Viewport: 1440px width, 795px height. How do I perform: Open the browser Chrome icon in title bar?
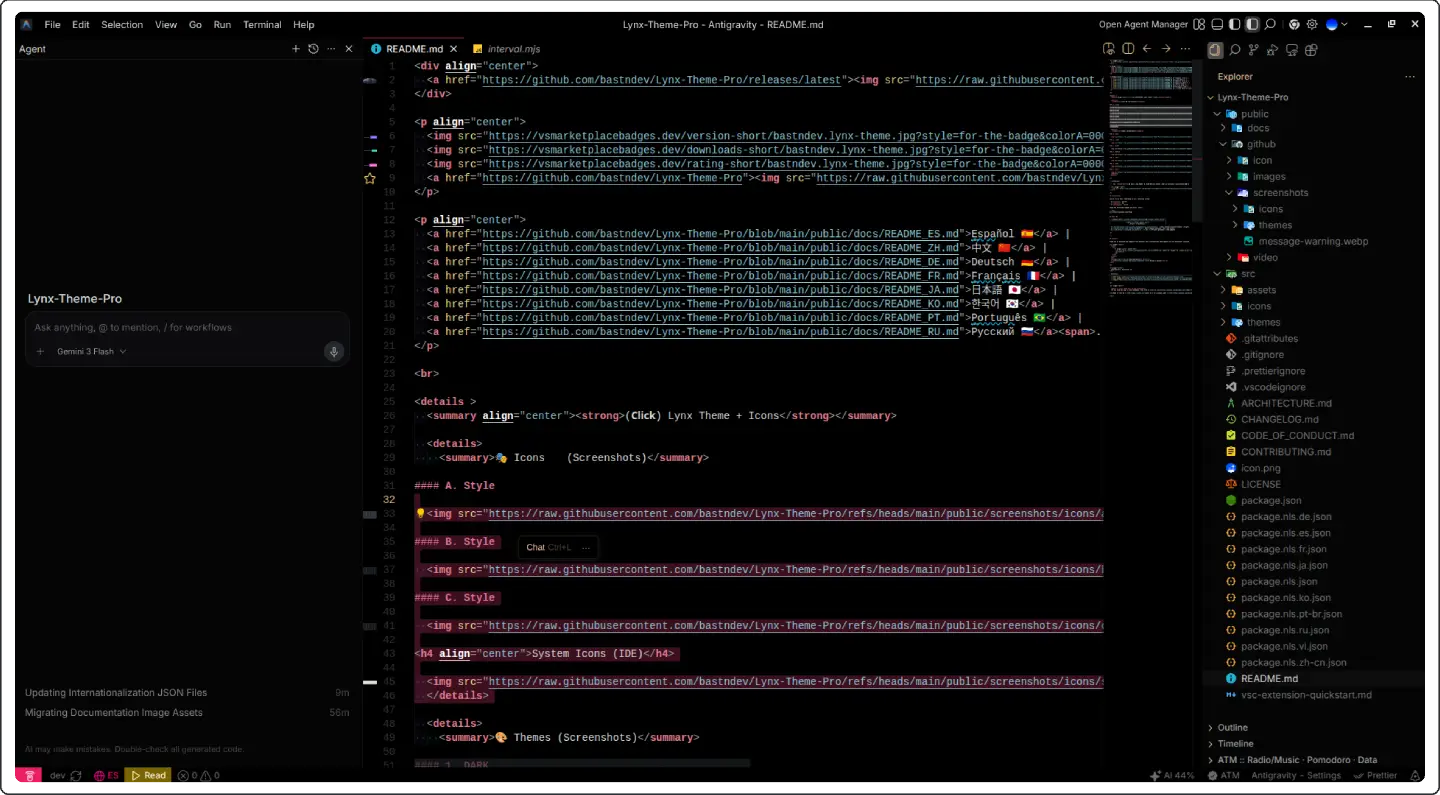(1294, 24)
